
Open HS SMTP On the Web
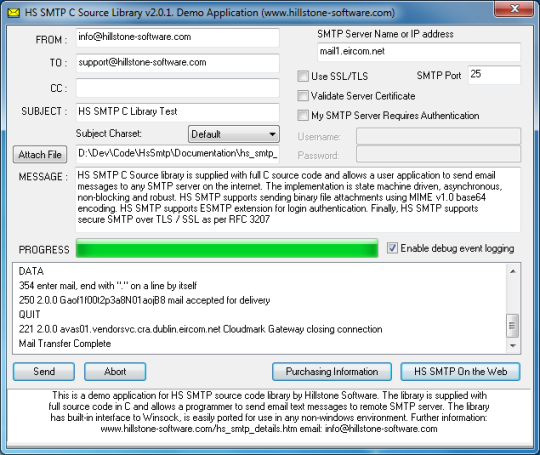pyautogui.click(x=460, y=371)
